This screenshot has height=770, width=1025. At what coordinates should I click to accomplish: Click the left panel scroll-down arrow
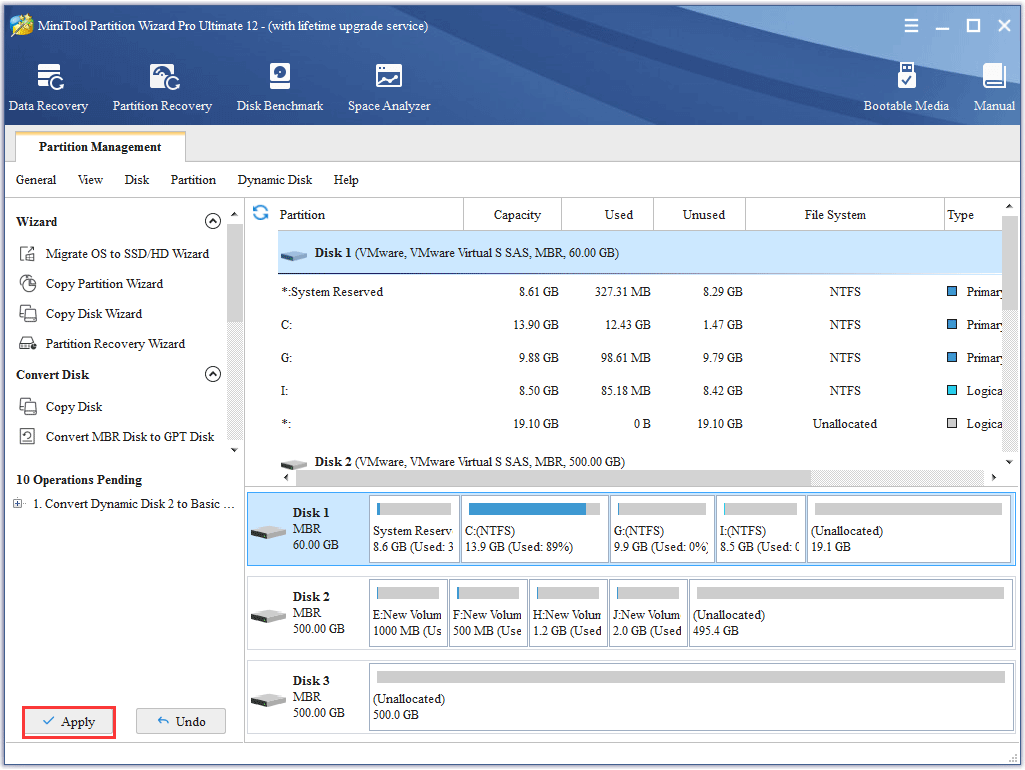234,450
